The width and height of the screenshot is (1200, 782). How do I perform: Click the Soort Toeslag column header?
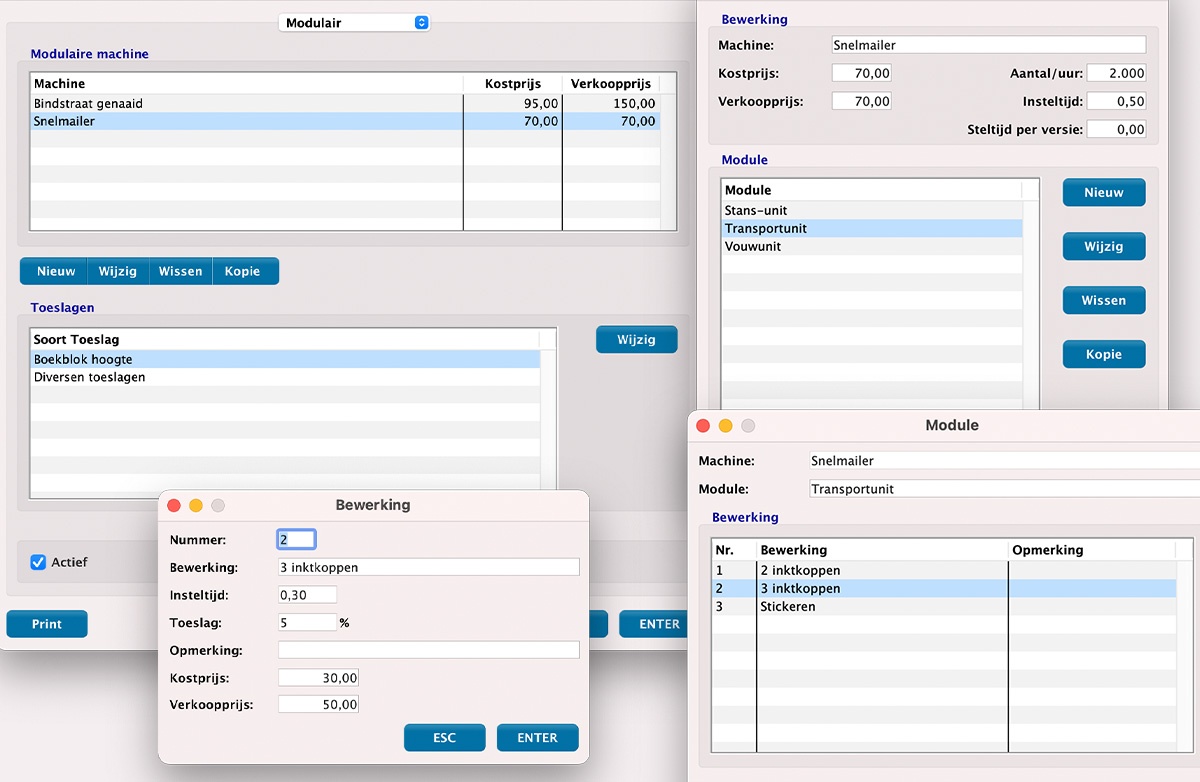(x=286, y=340)
